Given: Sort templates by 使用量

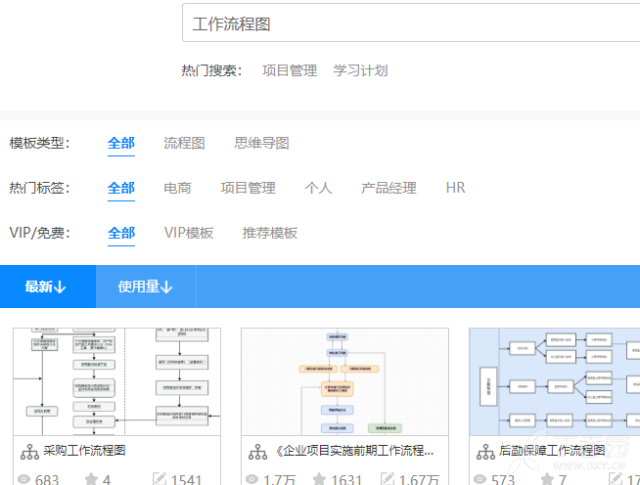Looking at the screenshot, I should (146, 287).
